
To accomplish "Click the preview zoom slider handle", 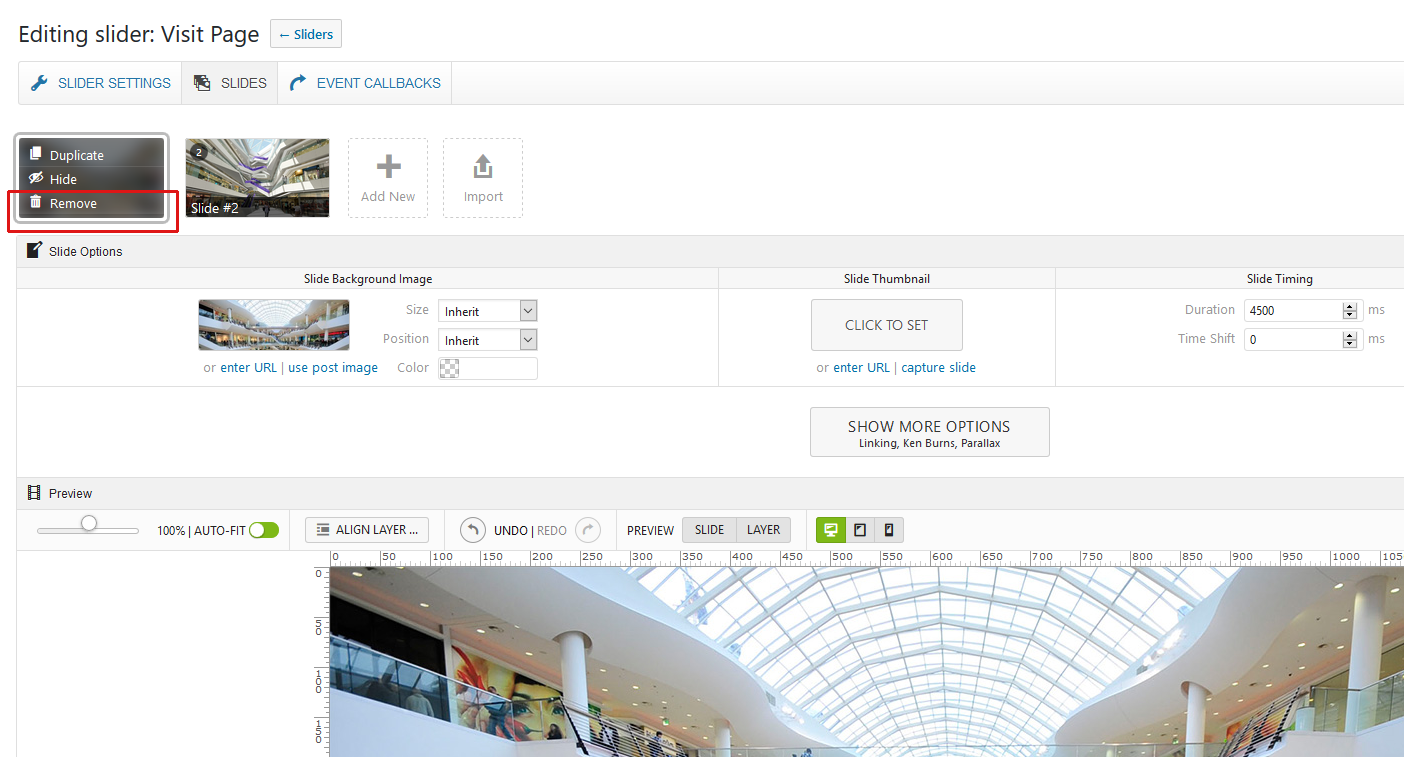I will click(89, 523).
